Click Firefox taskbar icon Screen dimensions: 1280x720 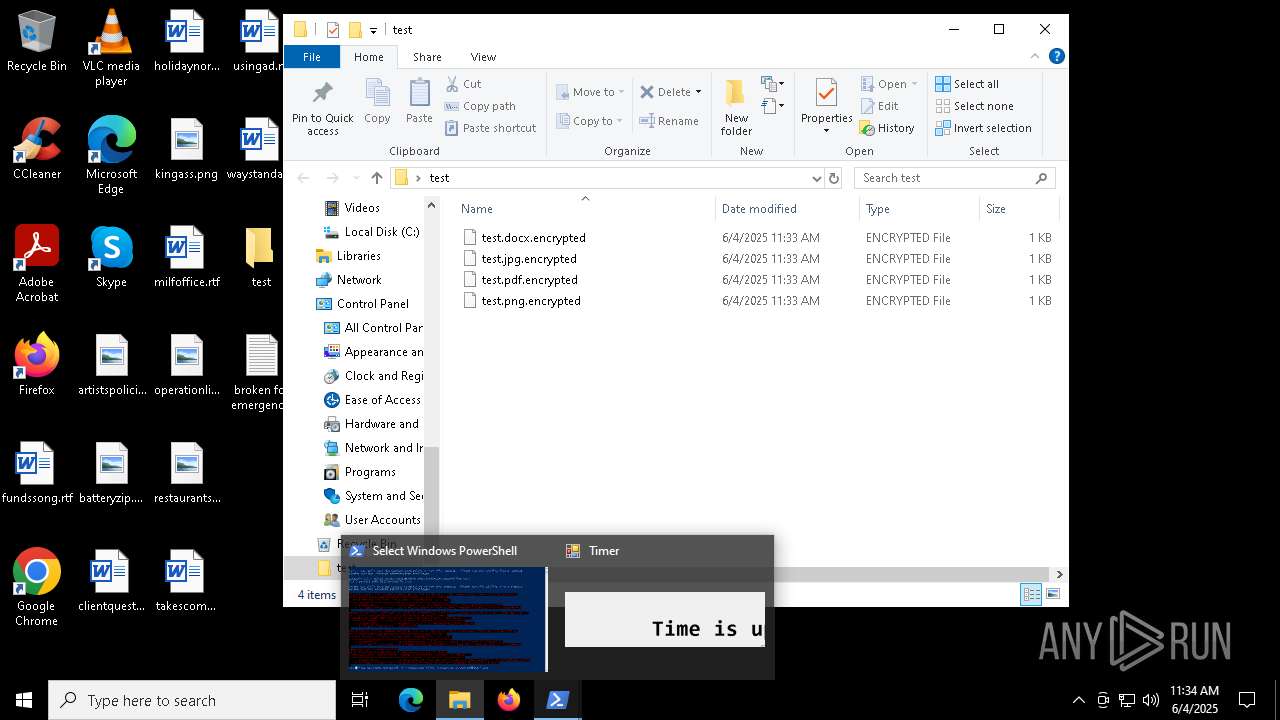(509, 701)
